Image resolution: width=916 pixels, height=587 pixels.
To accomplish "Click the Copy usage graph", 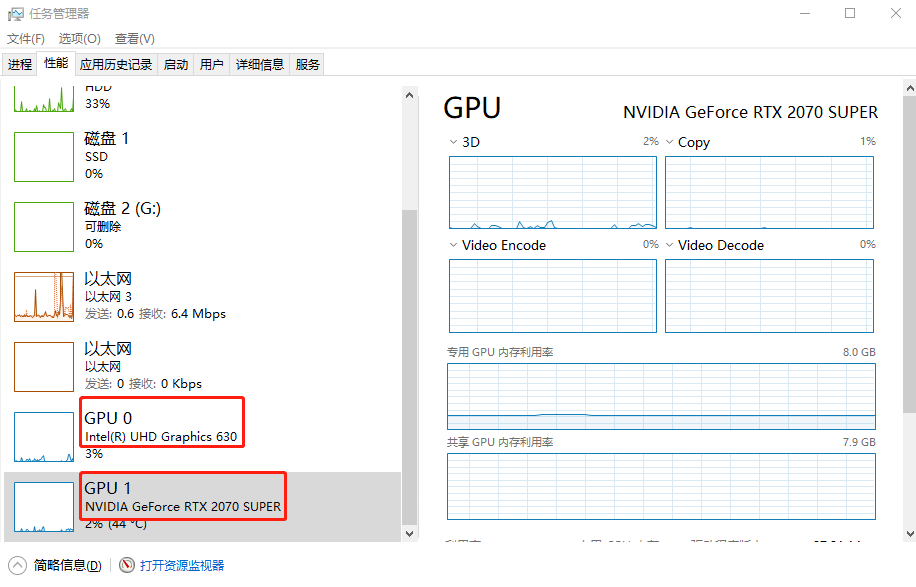I will (x=769, y=192).
